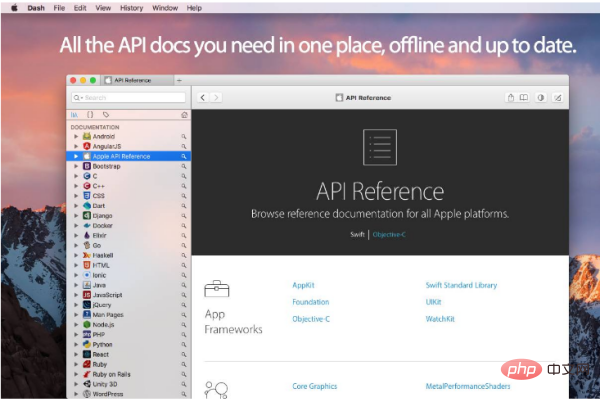Click the edit annotation pencil icon
The height and width of the screenshot is (402, 600).
pyautogui.click(x=558, y=98)
